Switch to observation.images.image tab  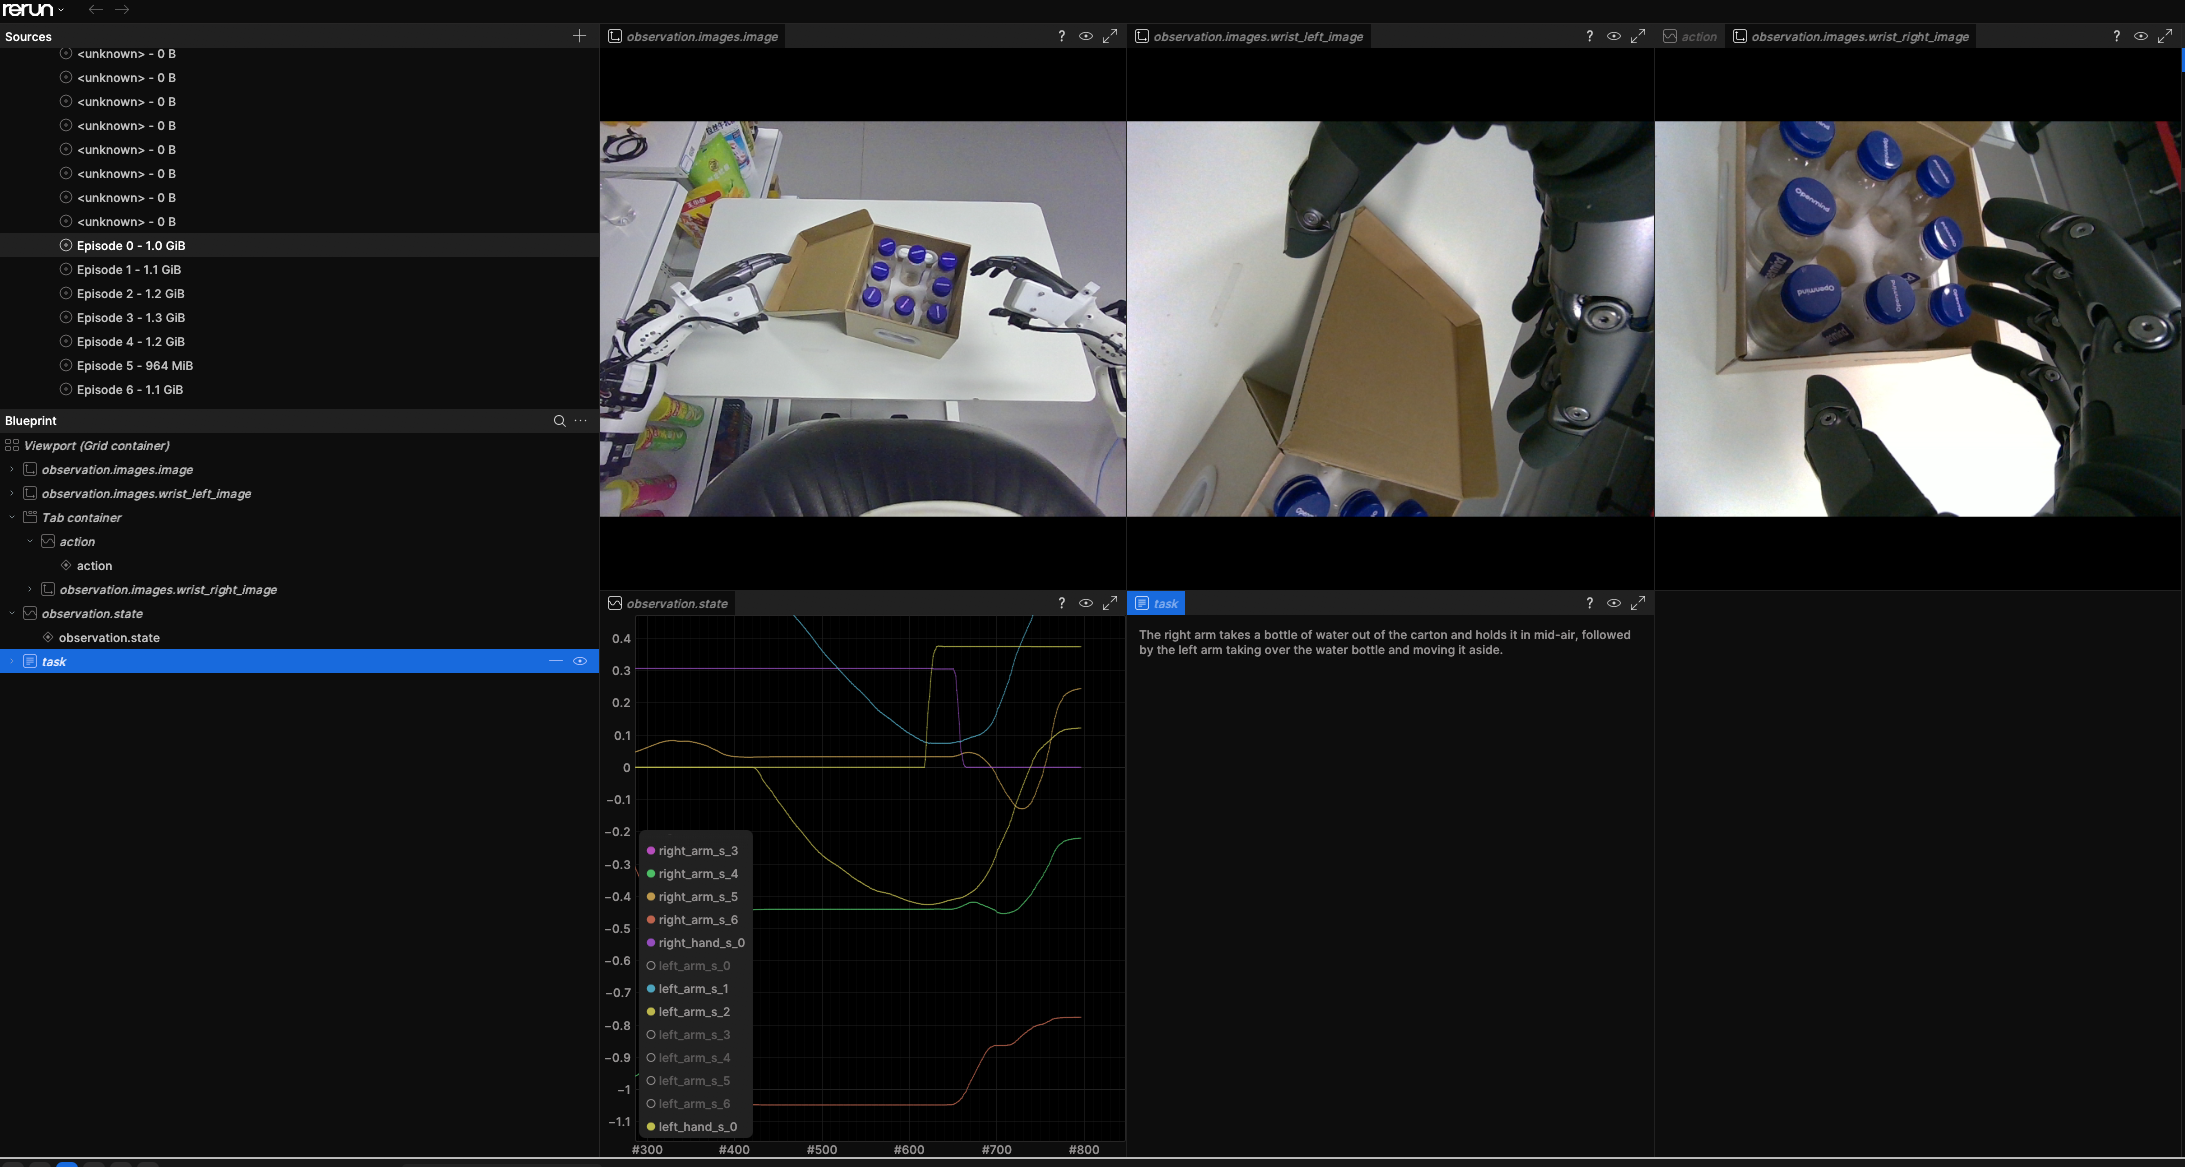(693, 36)
